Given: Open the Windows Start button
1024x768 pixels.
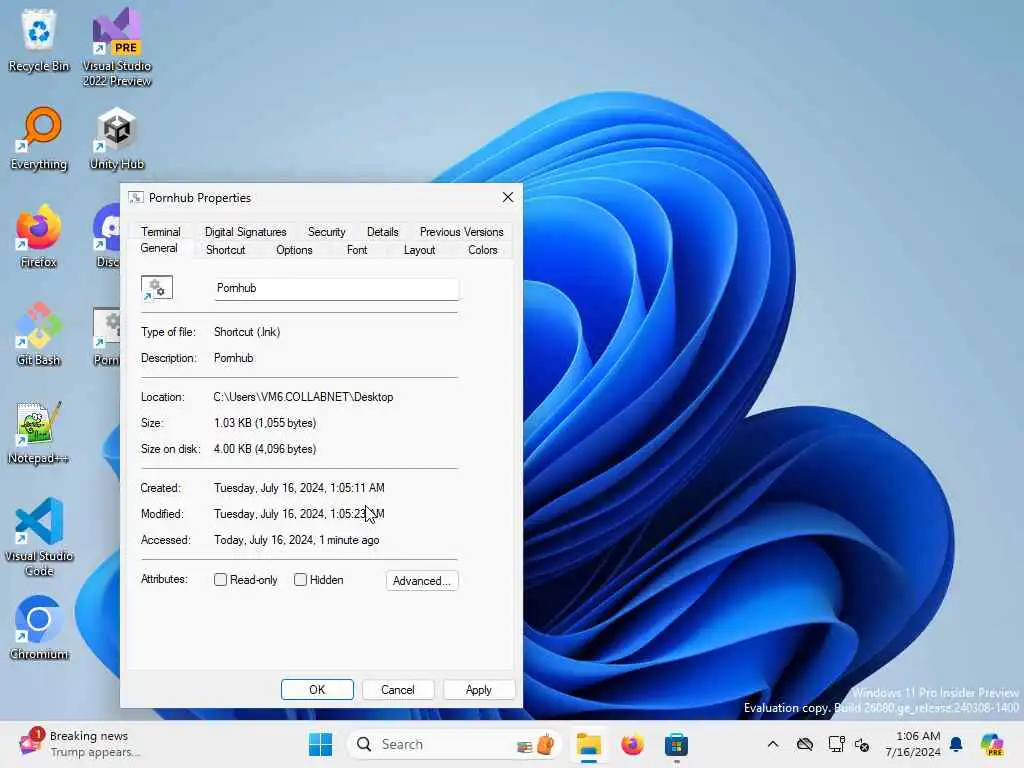Looking at the screenshot, I should click(x=320, y=744).
